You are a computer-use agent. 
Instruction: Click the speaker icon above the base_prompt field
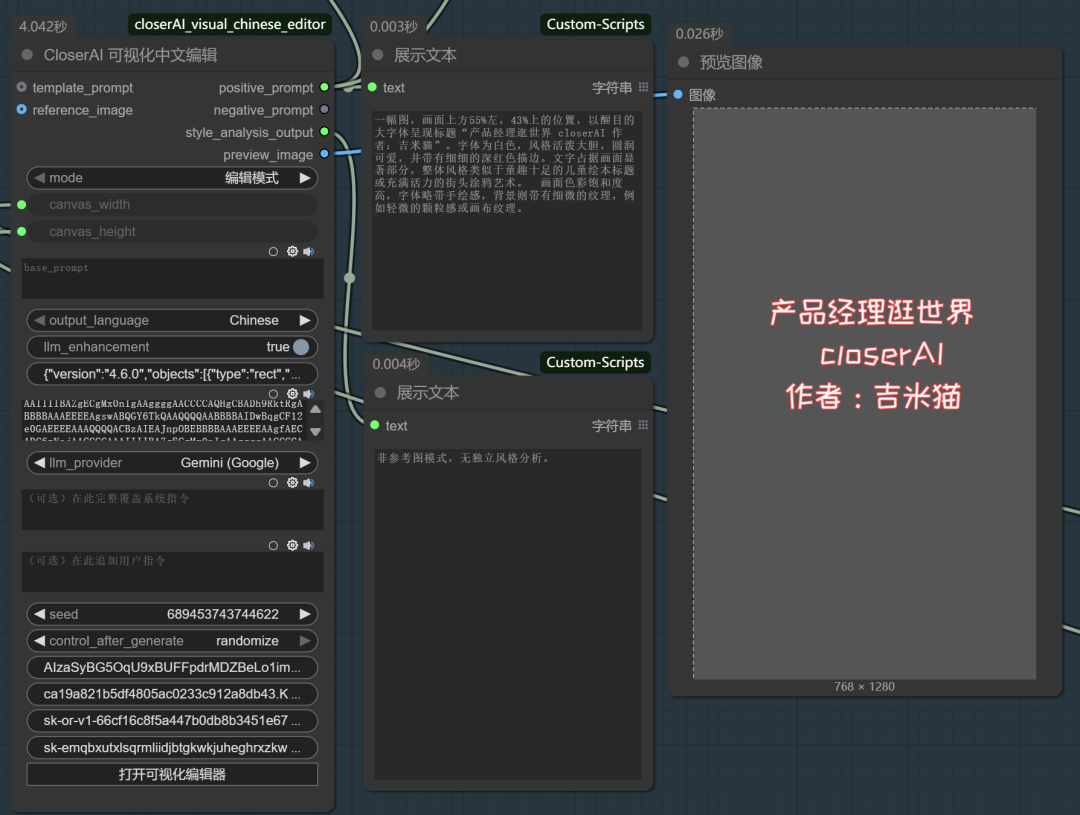pyautogui.click(x=309, y=251)
